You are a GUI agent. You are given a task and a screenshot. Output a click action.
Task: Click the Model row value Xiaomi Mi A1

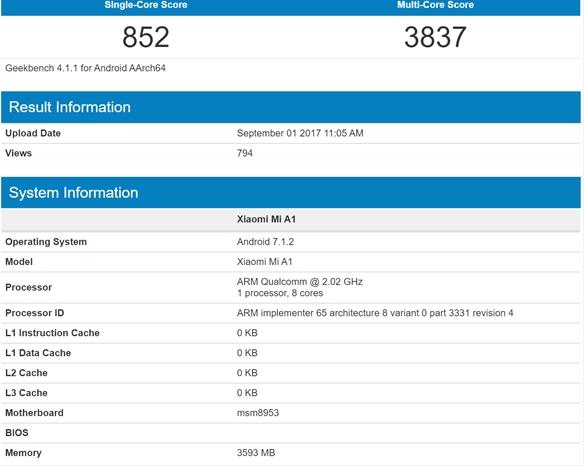tap(264, 262)
